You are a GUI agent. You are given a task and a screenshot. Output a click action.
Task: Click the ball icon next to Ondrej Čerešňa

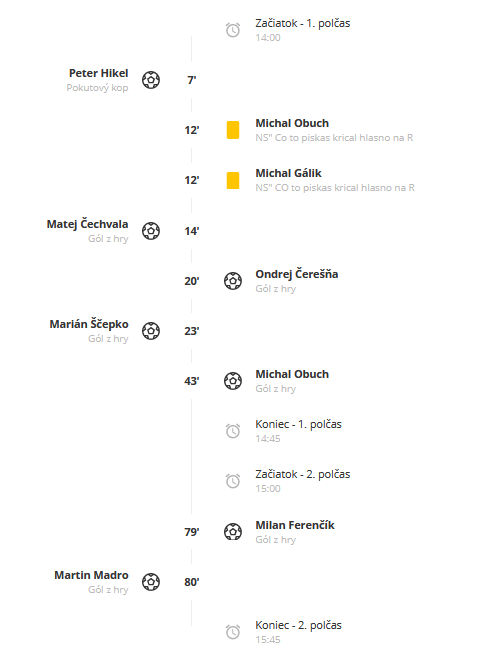tap(233, 281)
